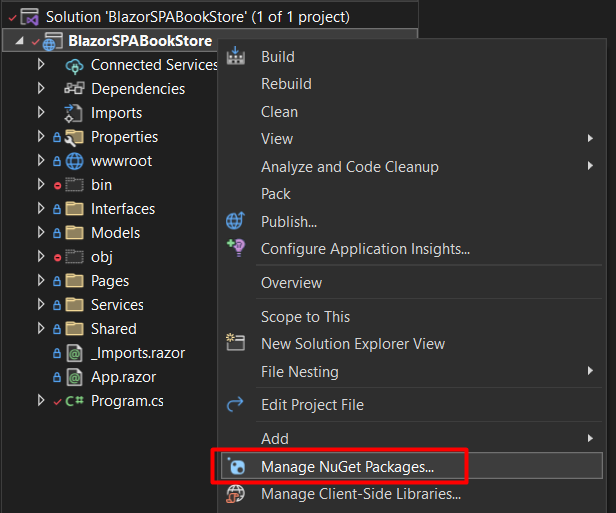The height and width of the screenshot is (513, 616).
Task: Click the Edit Project File arrow icon
Action: (236, 405)
